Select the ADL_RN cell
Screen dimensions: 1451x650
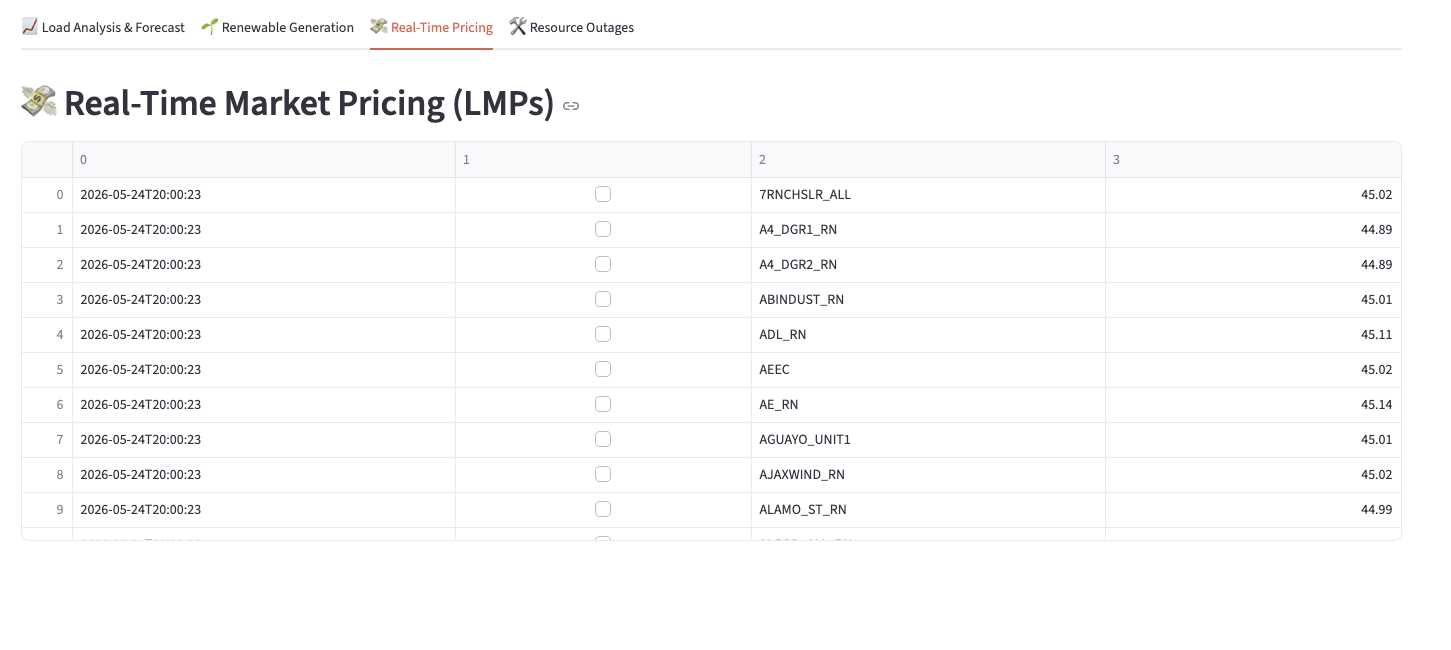coord(928,335)
